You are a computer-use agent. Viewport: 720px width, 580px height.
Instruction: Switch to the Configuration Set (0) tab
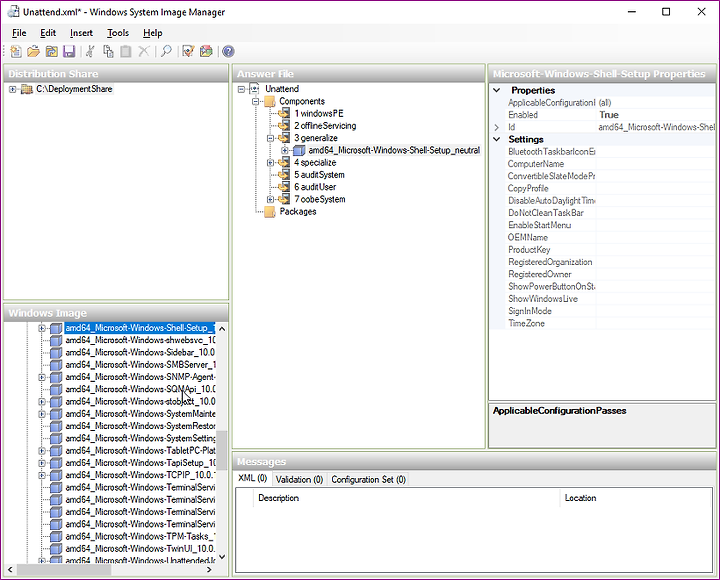pos(369,480)
